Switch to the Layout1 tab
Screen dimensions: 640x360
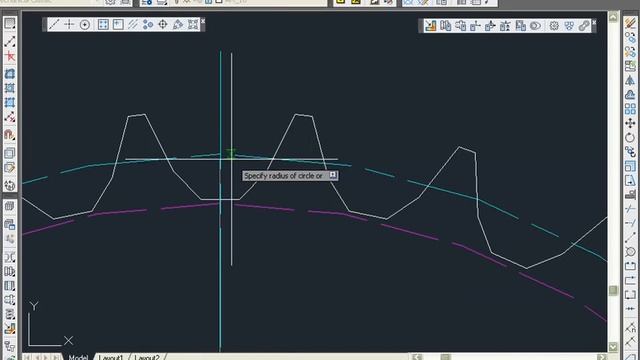point(111,357)
